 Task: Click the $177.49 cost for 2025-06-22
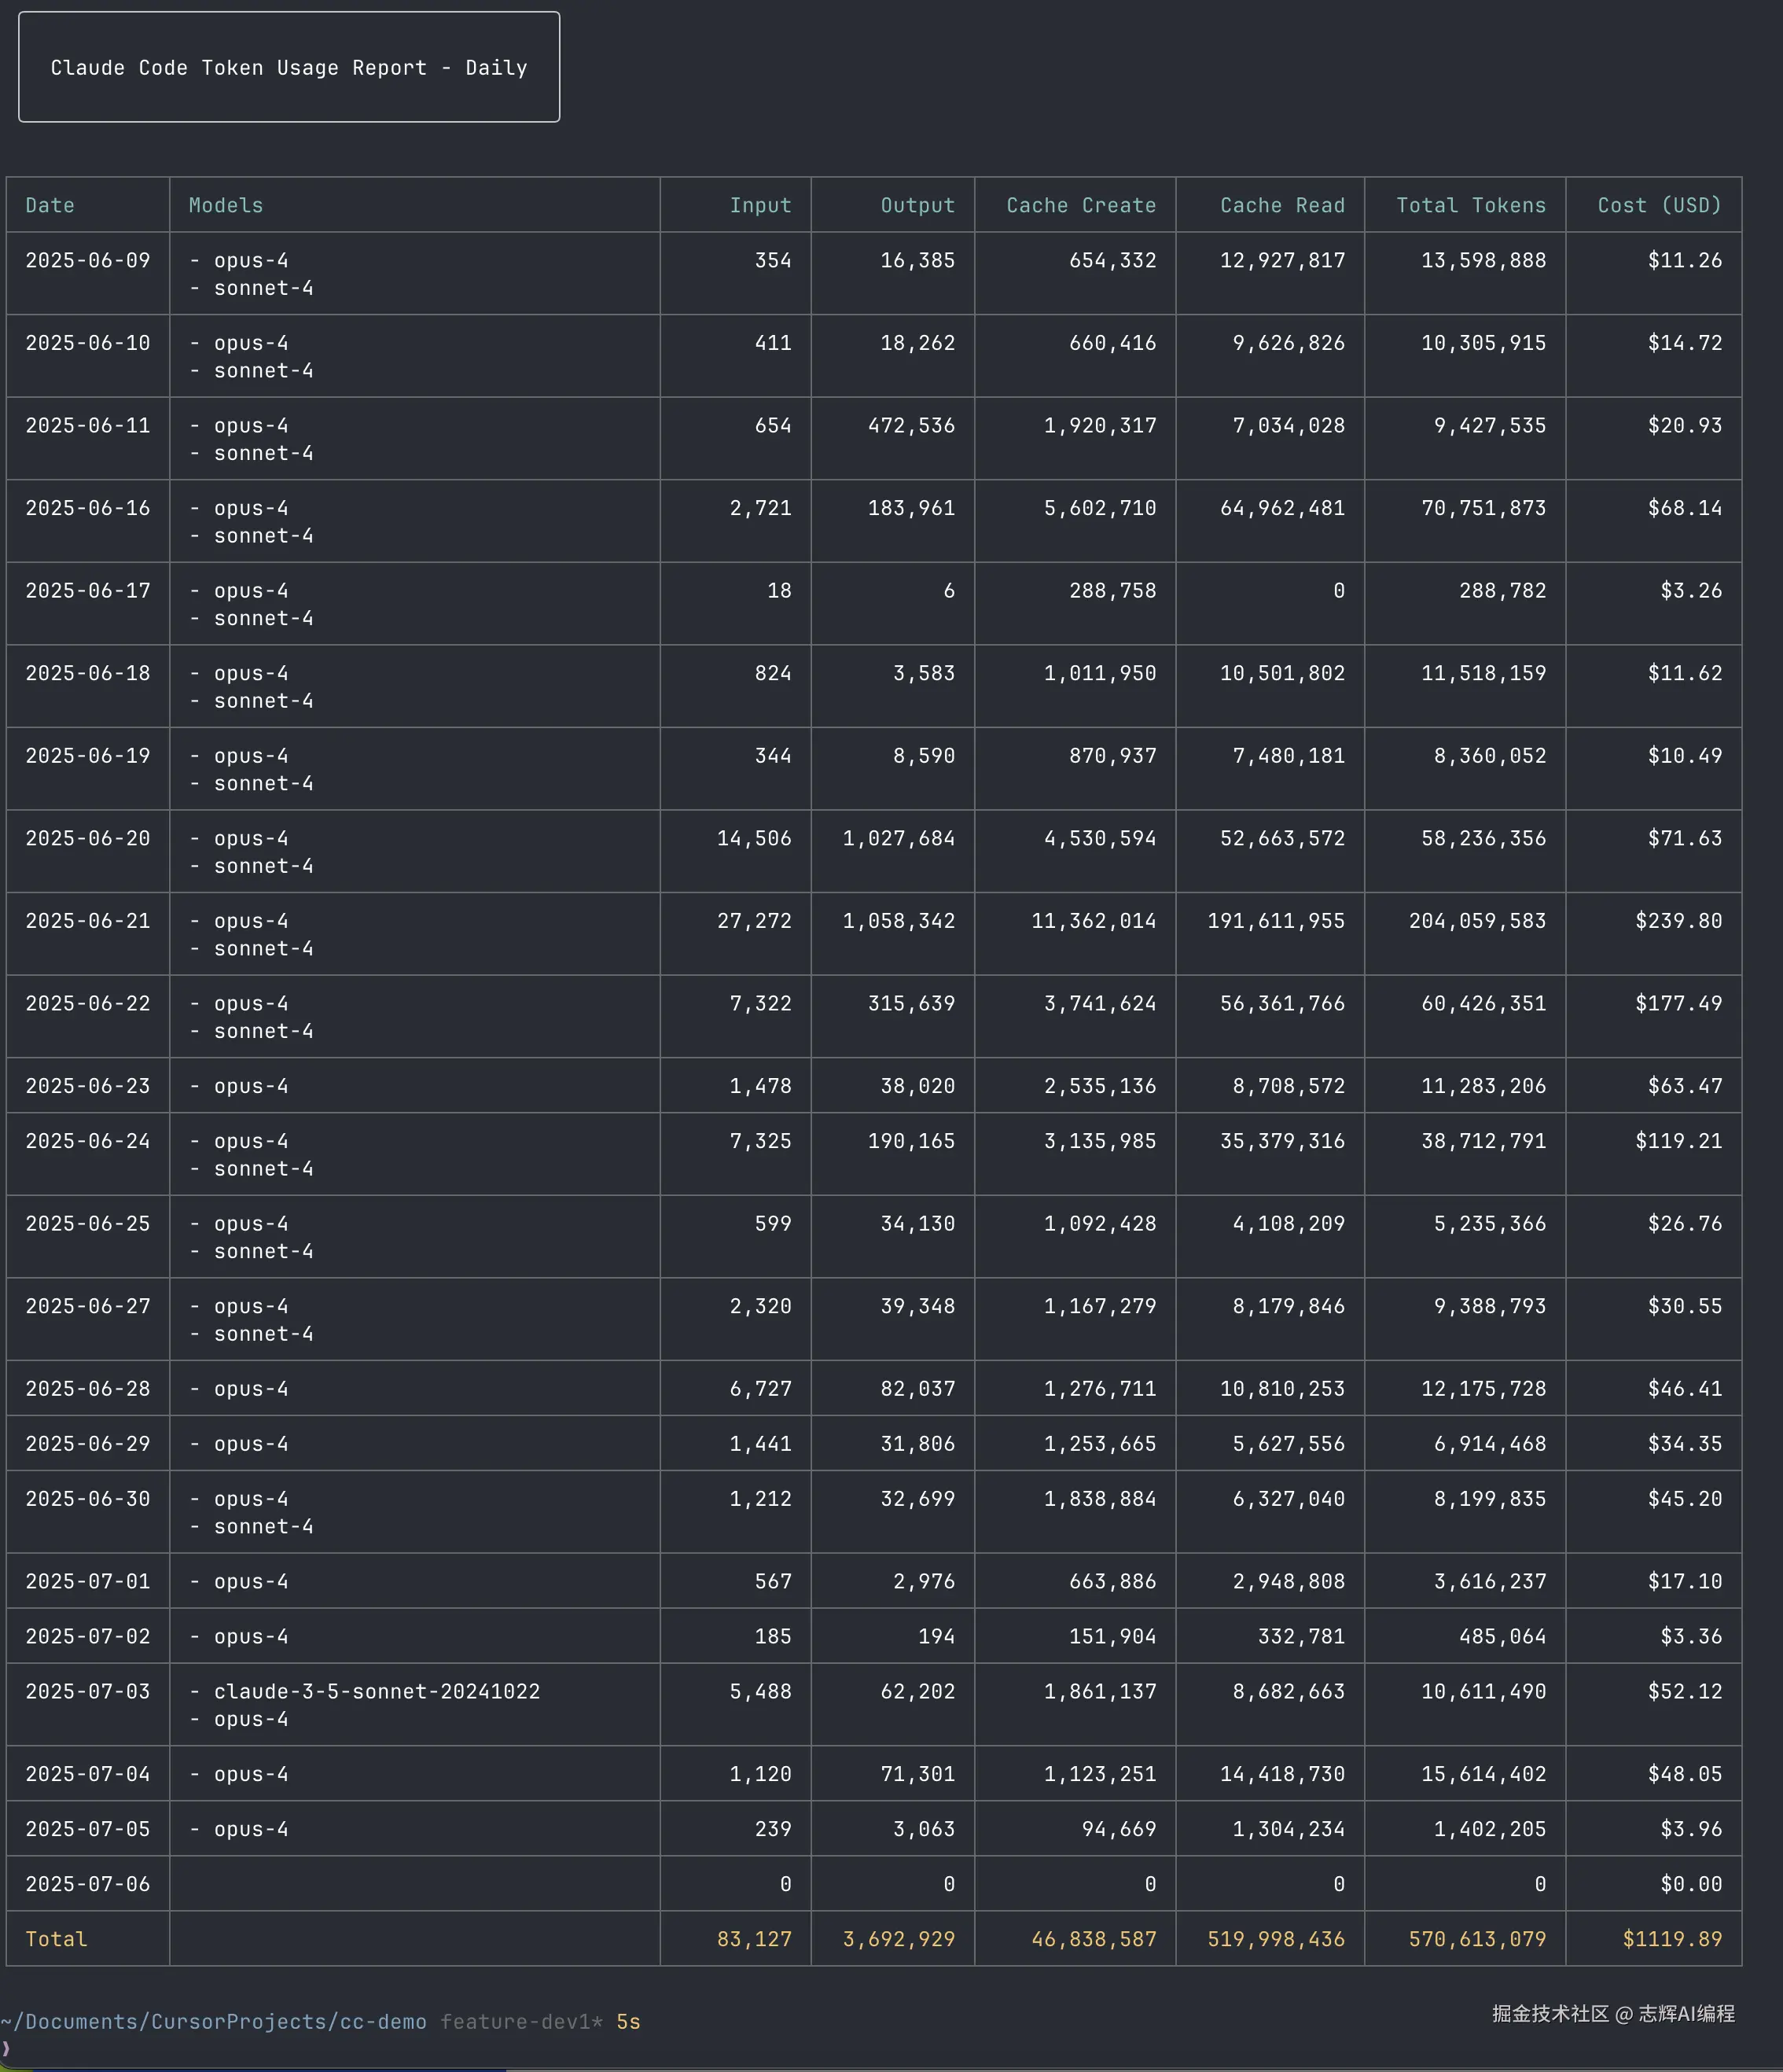coord(1678,1003)
